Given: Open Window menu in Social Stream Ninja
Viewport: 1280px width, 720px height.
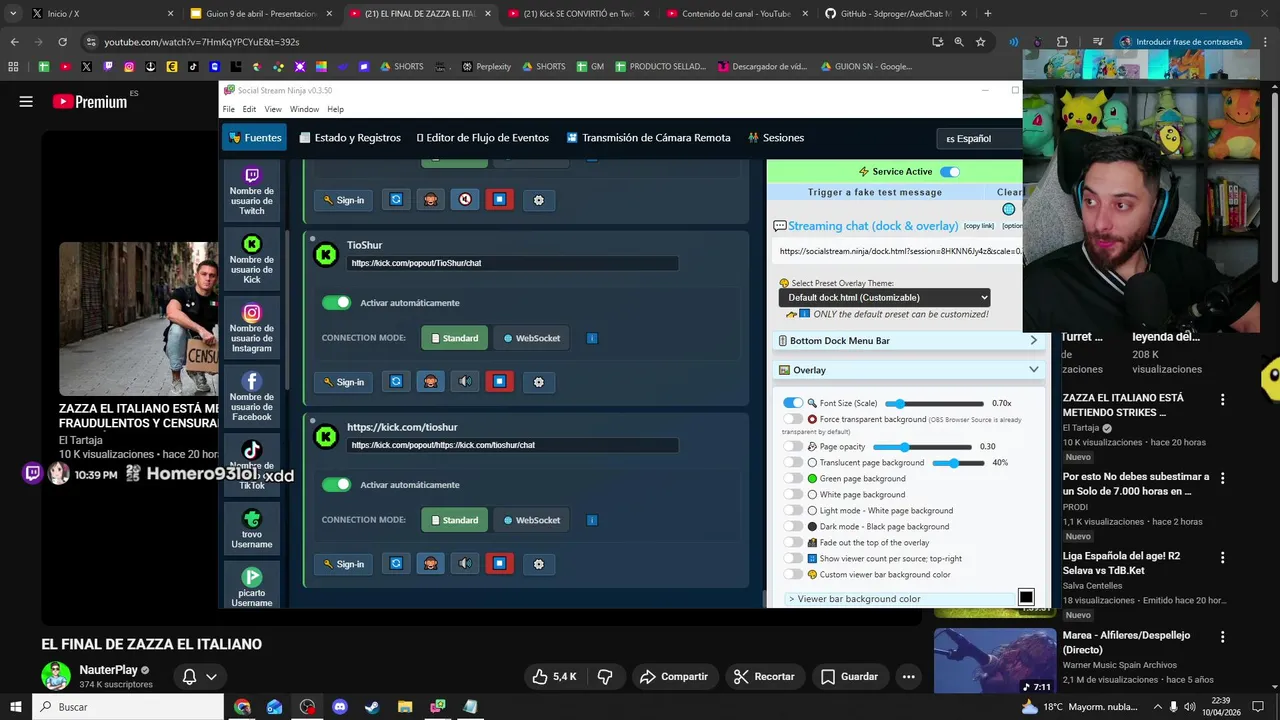Looking at the screenshot, I should tap(304, 109).
